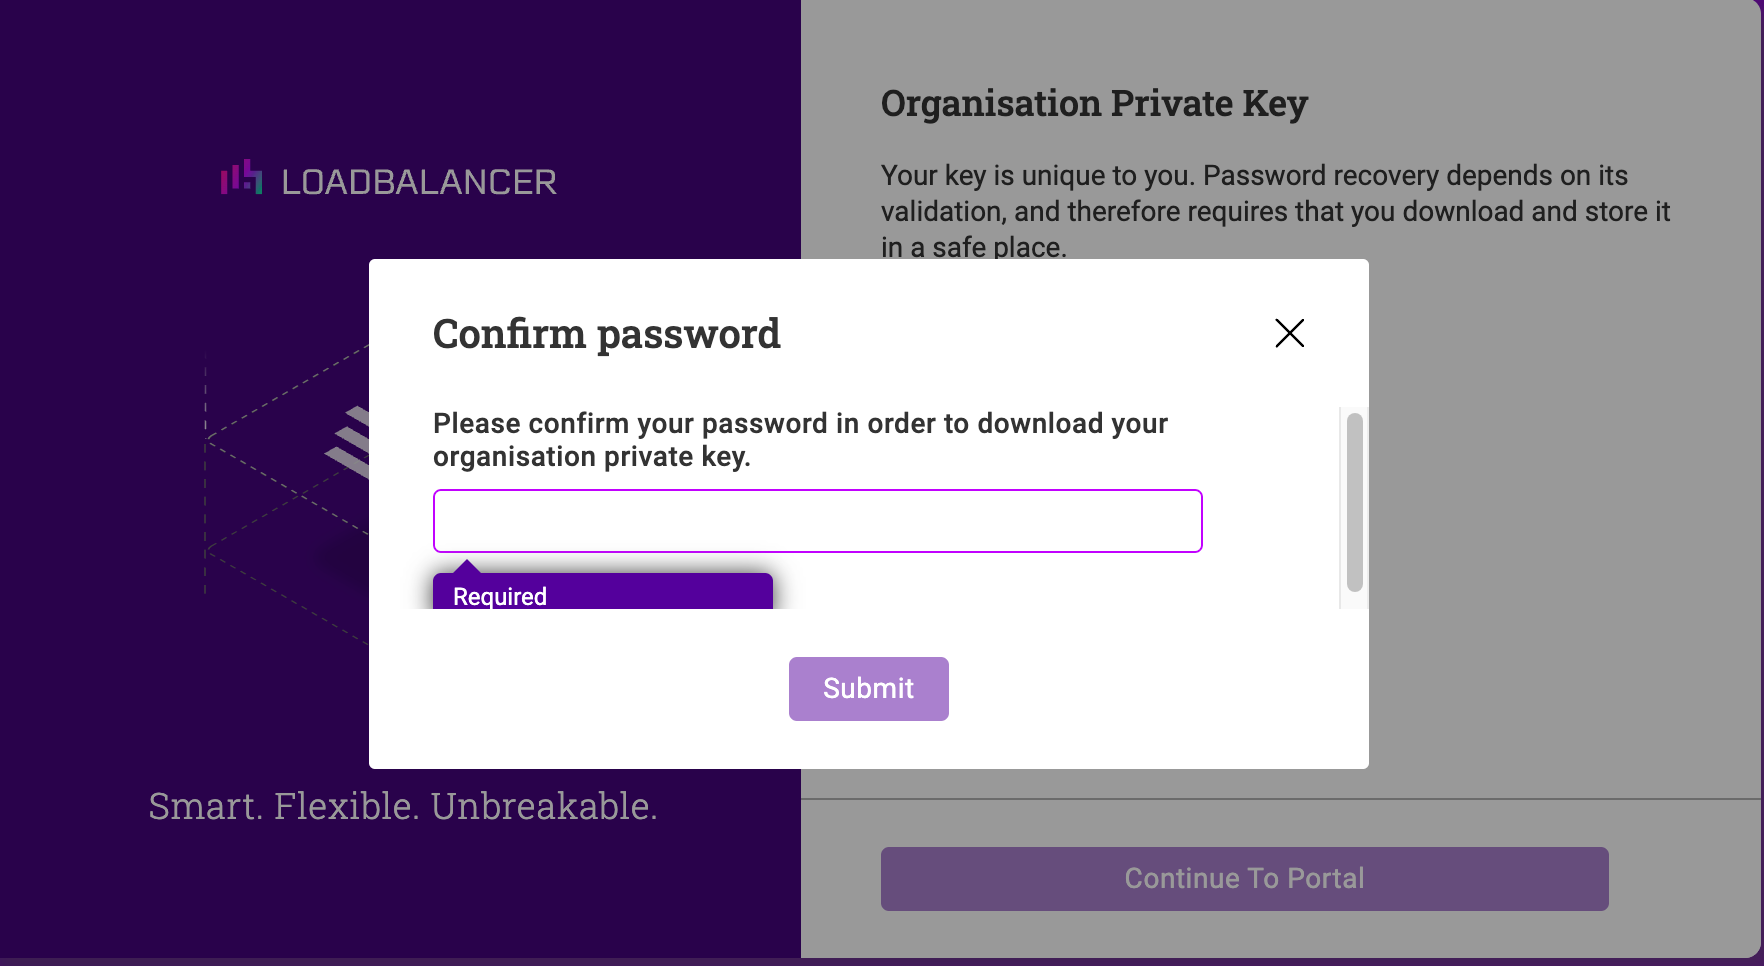Click the divider line above Continue To Portal
The image size is (1764, 966).
[x=1281, y=799]
